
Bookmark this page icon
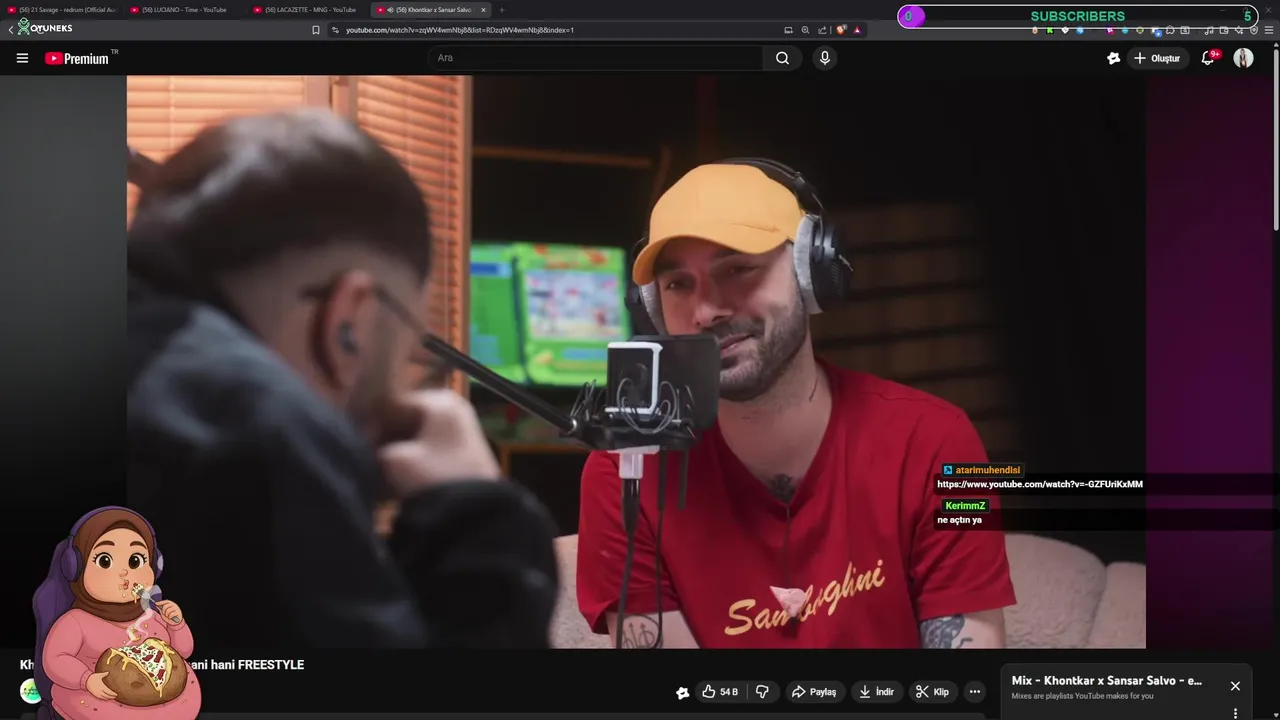(316, 30)
